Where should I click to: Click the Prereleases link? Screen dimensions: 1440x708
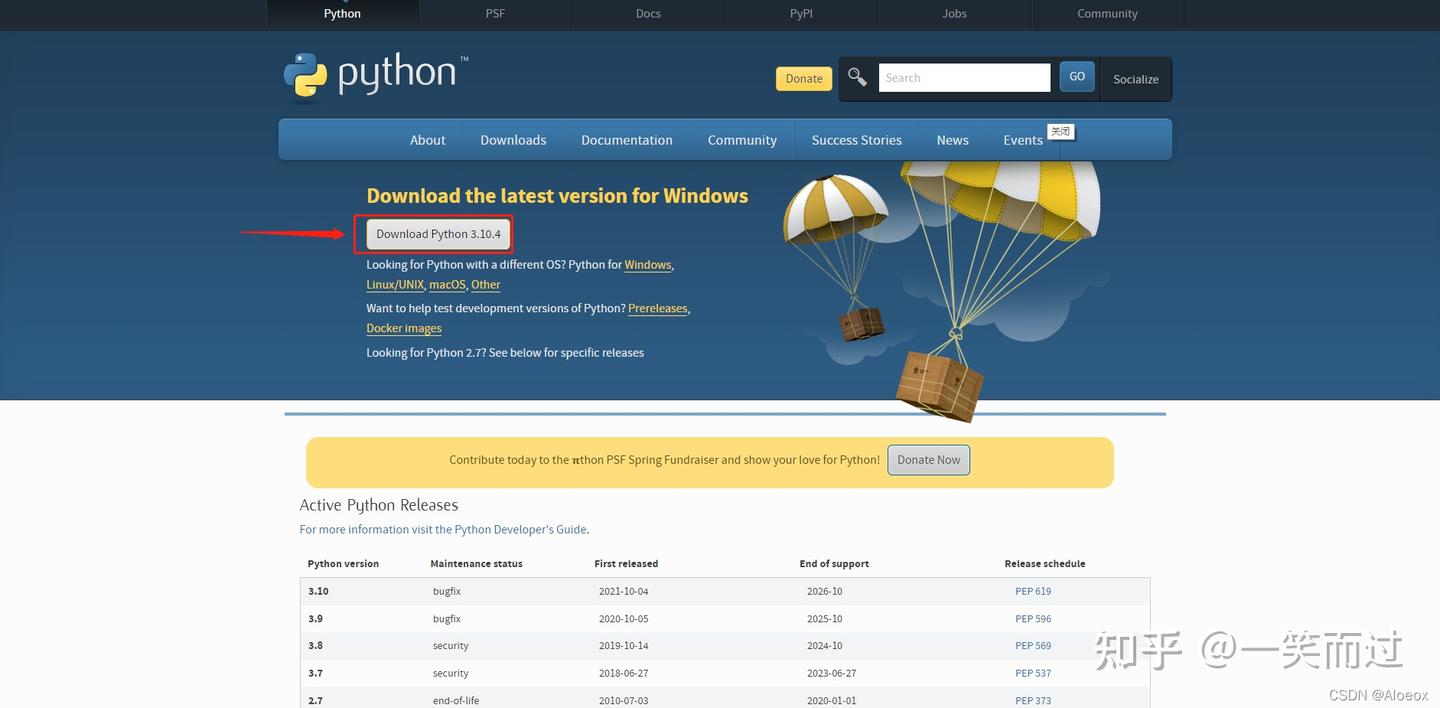point(657,308)
